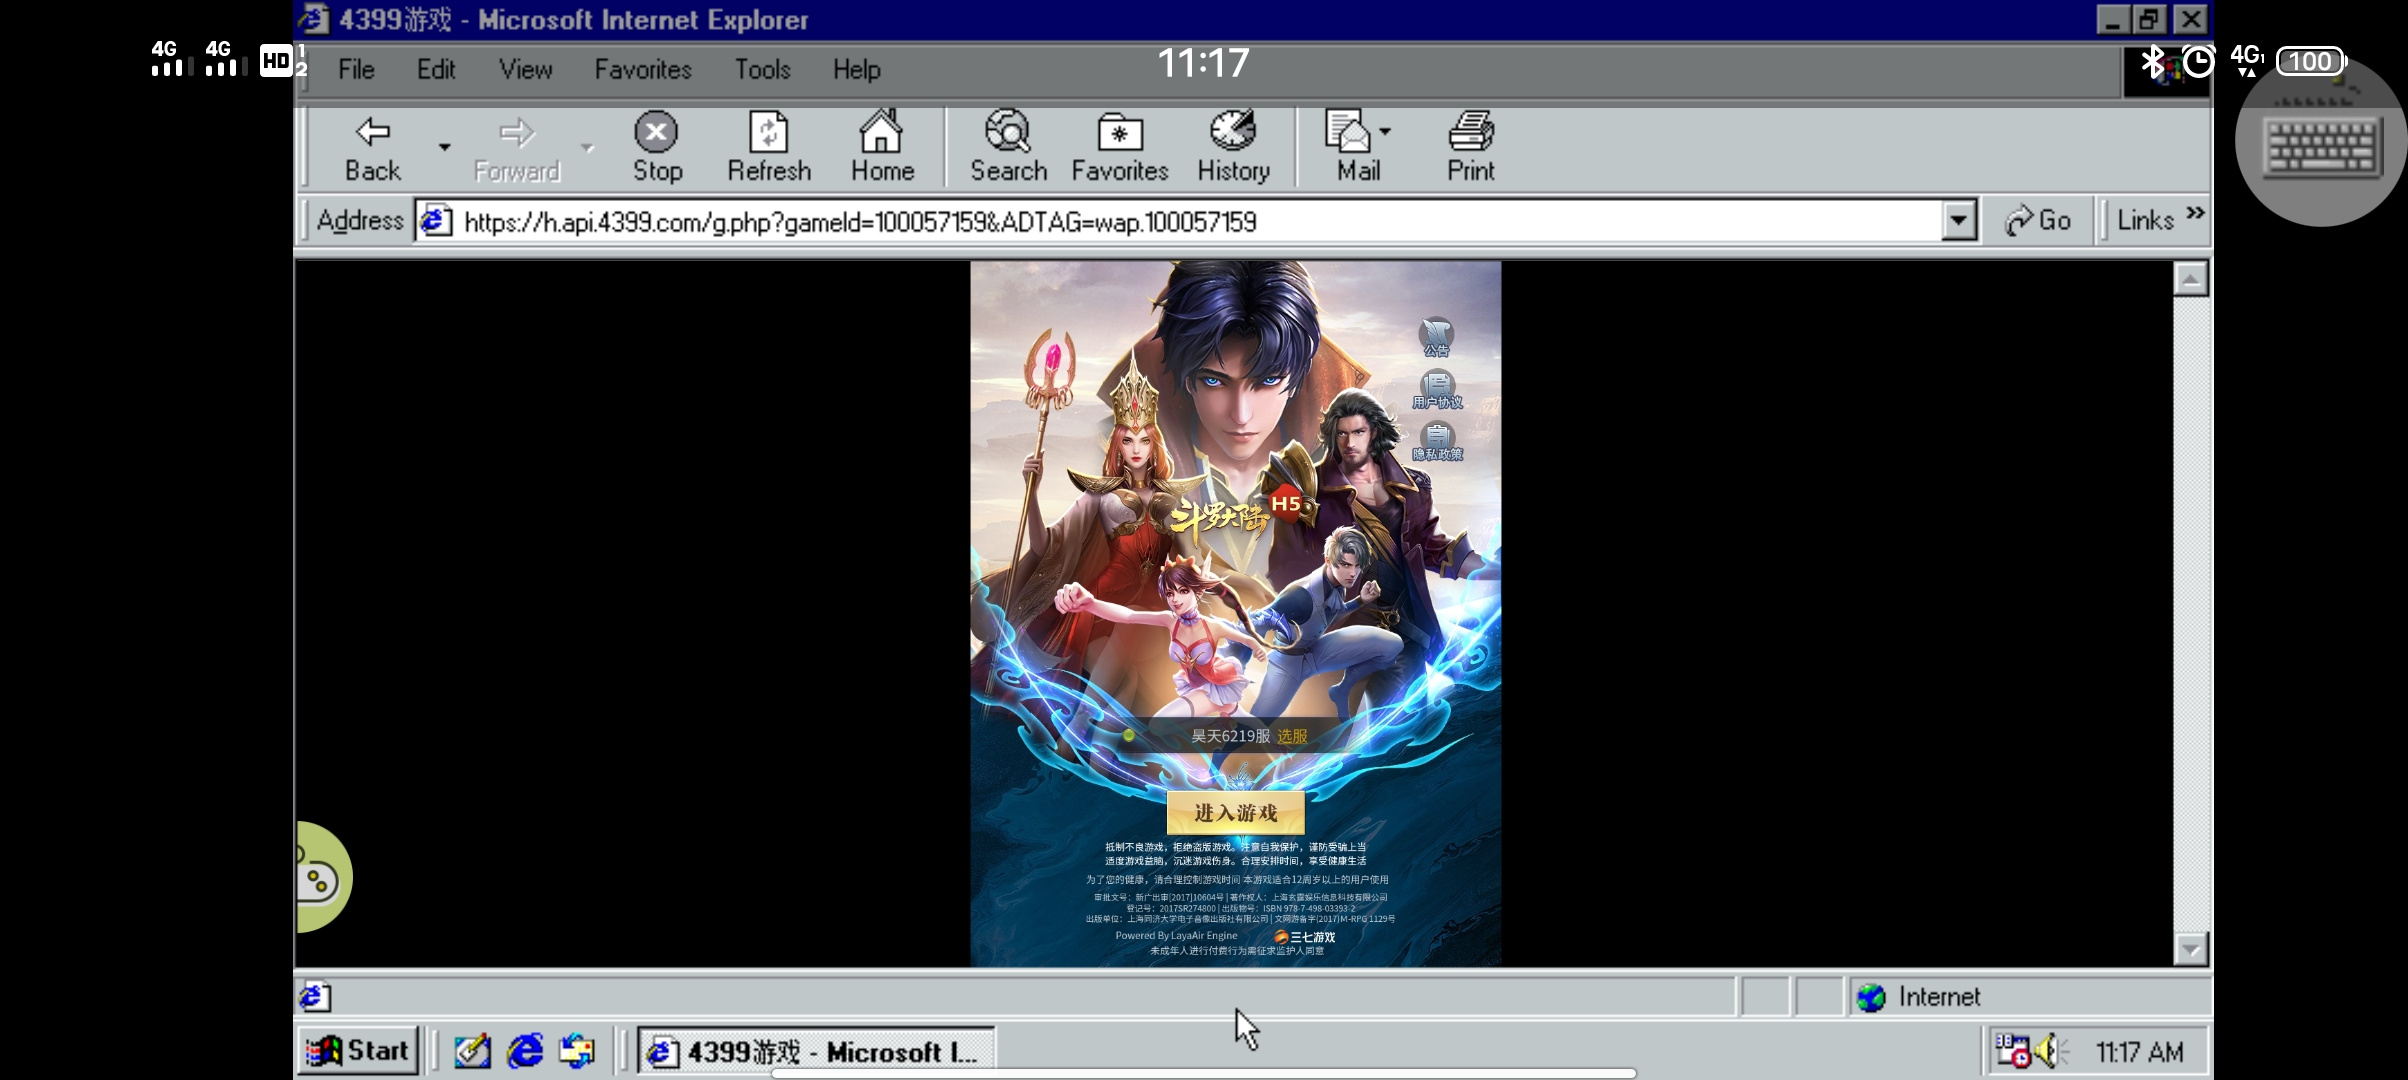Image resolution: width=2408 pixels, height=1080 pixels.
Task: Click the 选服 server select link
Action: (x=1292, y=736)
